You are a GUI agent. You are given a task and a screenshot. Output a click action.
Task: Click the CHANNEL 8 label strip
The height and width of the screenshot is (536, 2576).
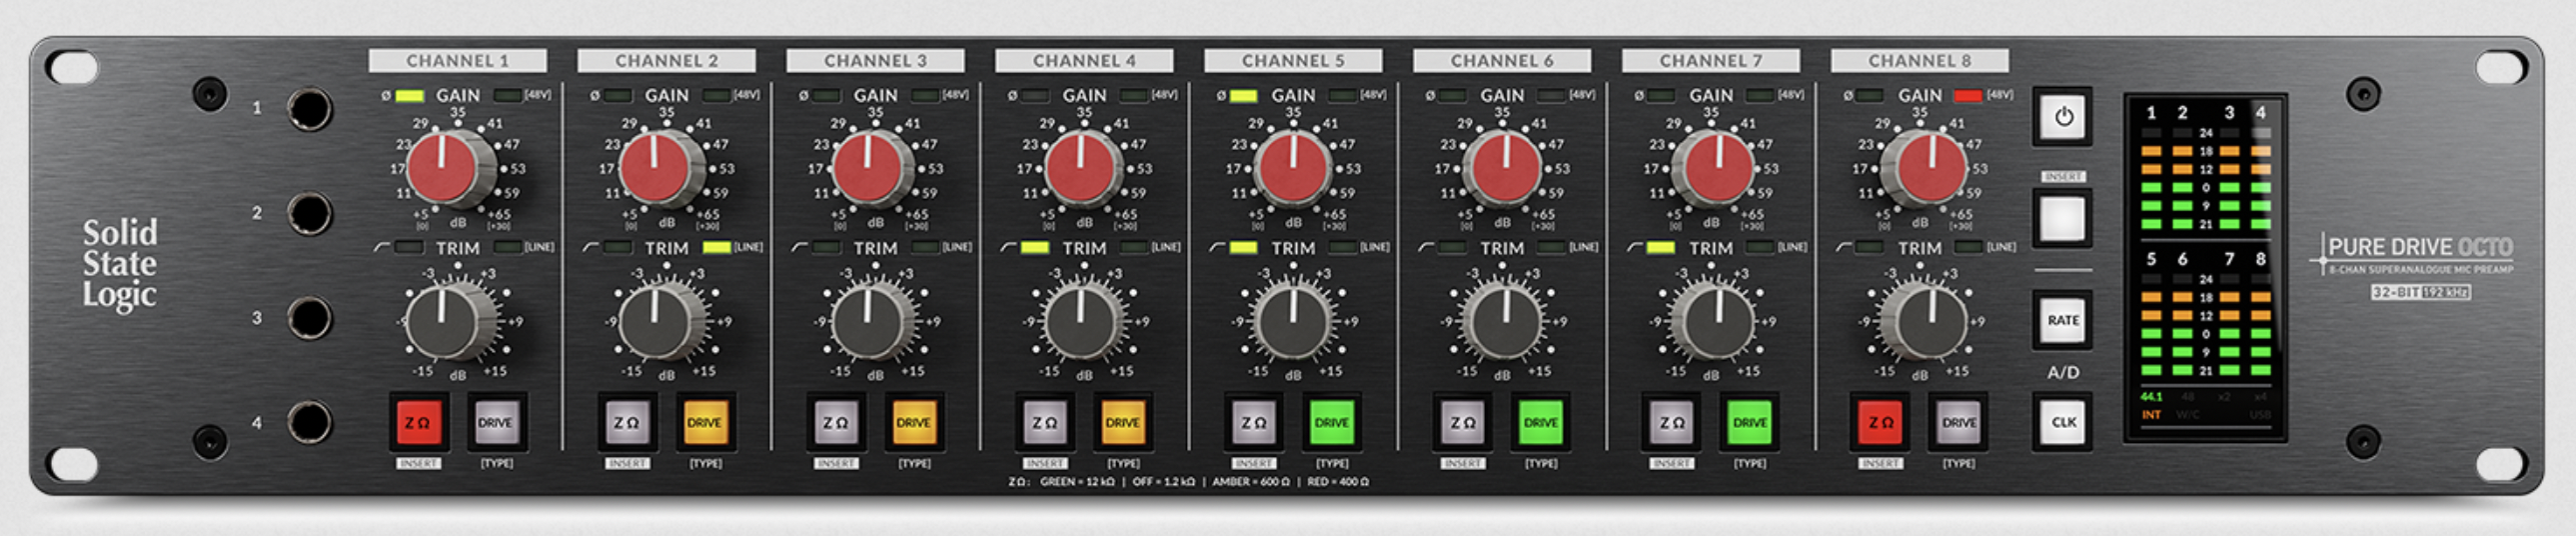tap(1920, 61)
